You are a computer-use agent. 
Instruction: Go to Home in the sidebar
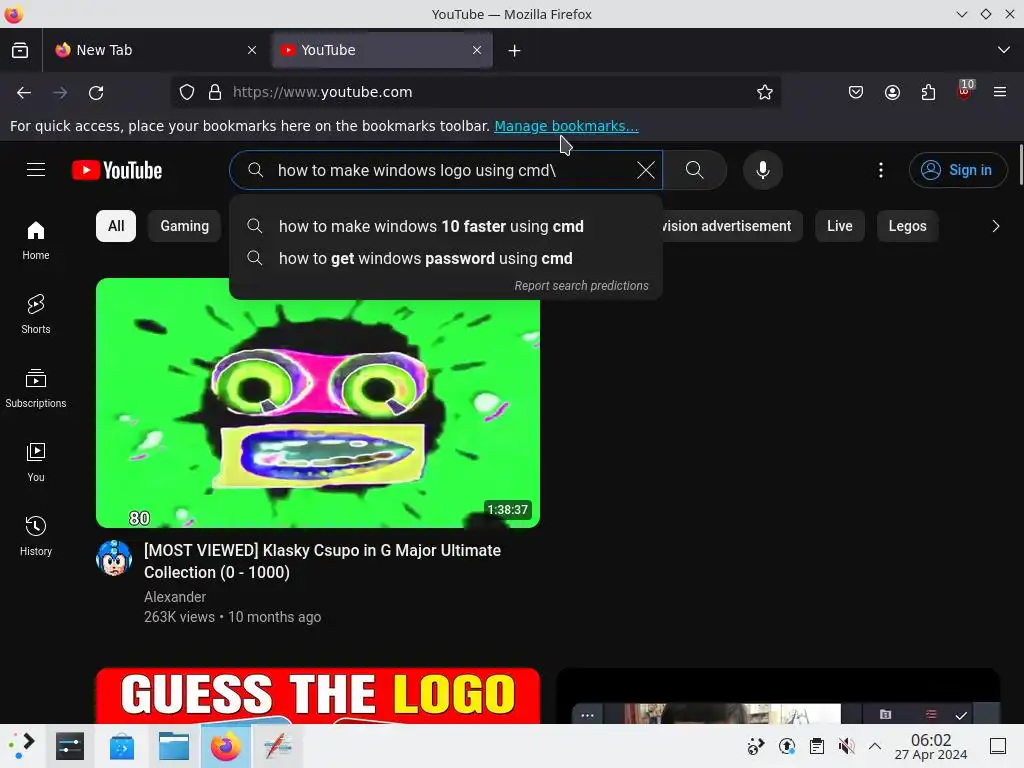pos(36,240)
